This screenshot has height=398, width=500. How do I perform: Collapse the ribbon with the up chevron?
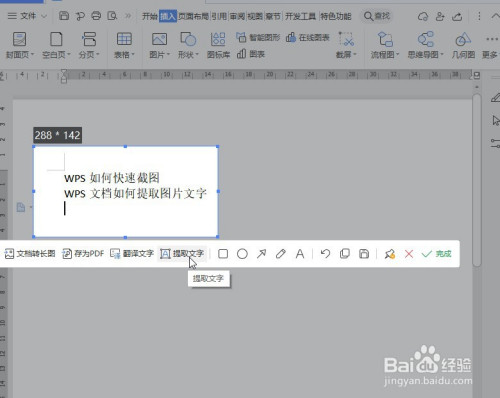coord(495,16)
